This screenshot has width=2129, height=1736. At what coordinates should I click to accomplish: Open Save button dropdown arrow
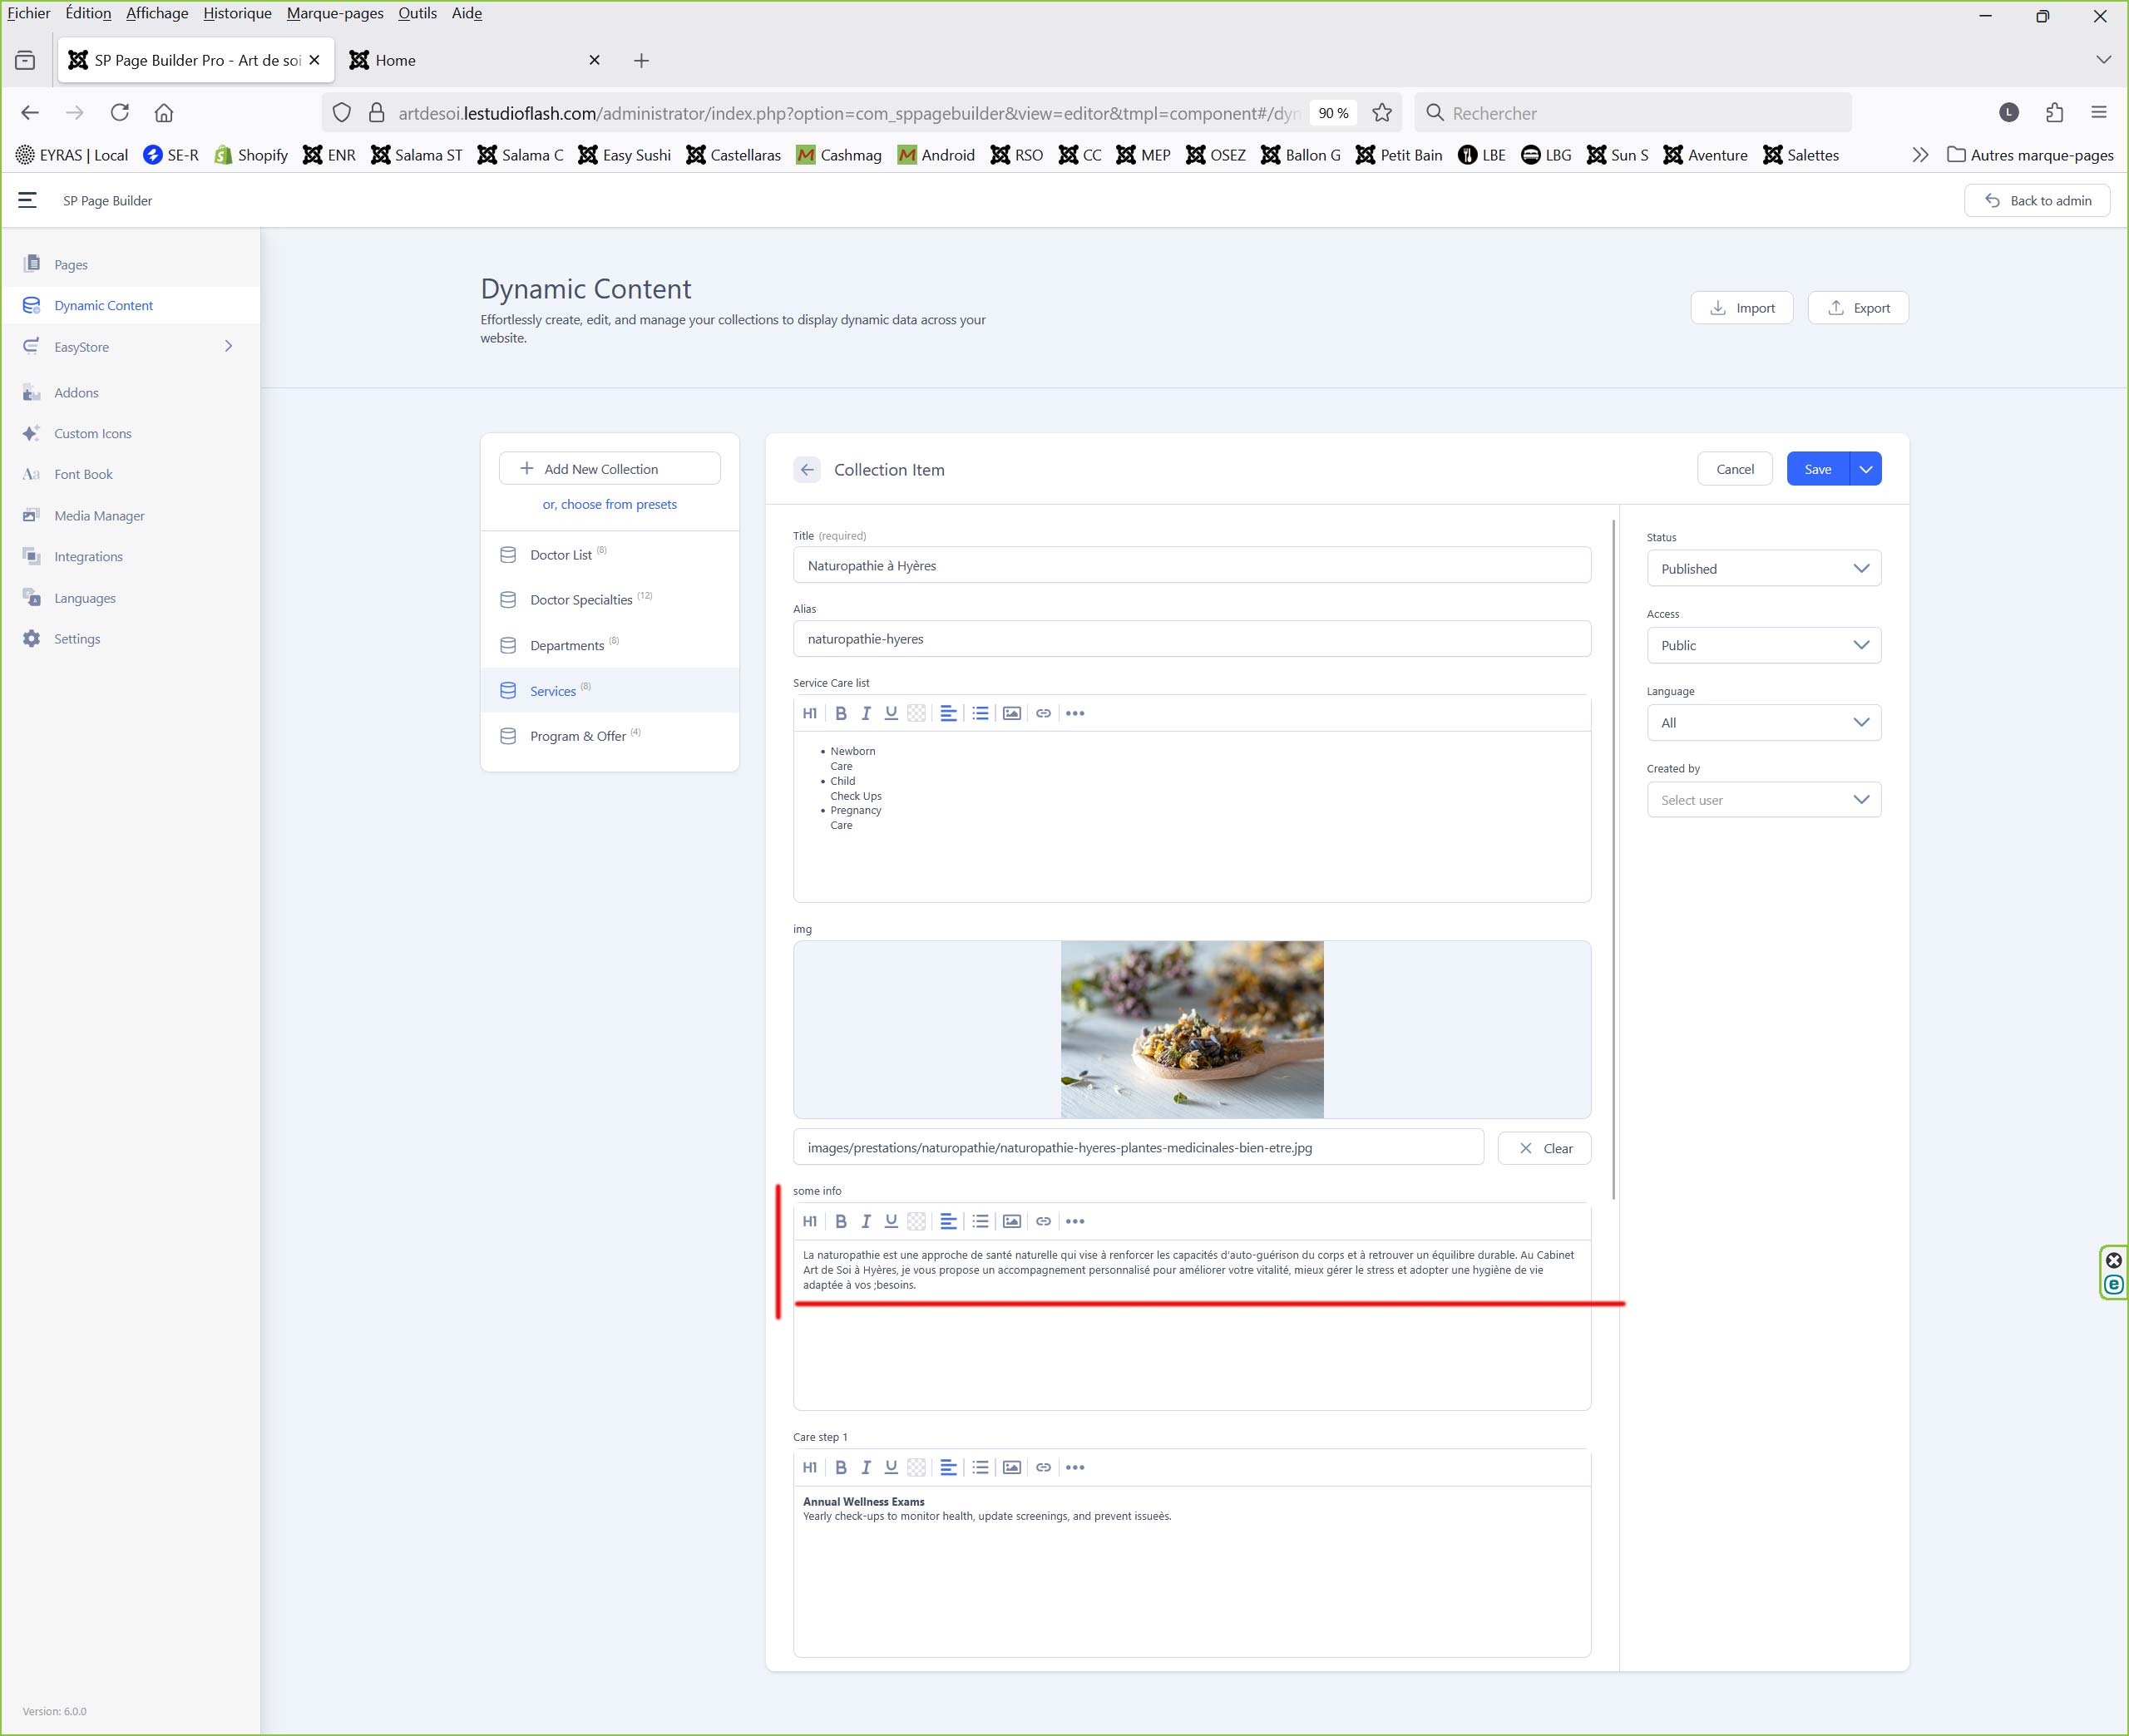point(1866,469)
